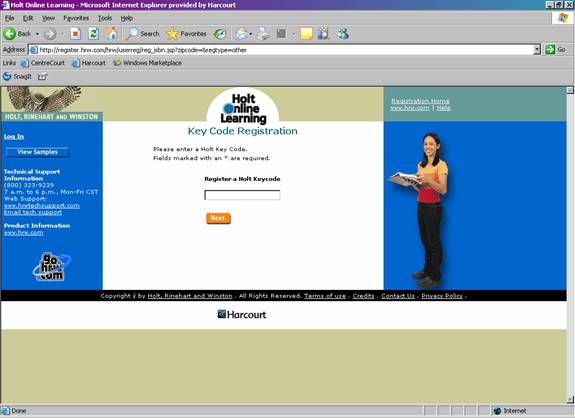
Task: Open Holt, Rinehart and Winston footer link
Action: coord(190,296)
